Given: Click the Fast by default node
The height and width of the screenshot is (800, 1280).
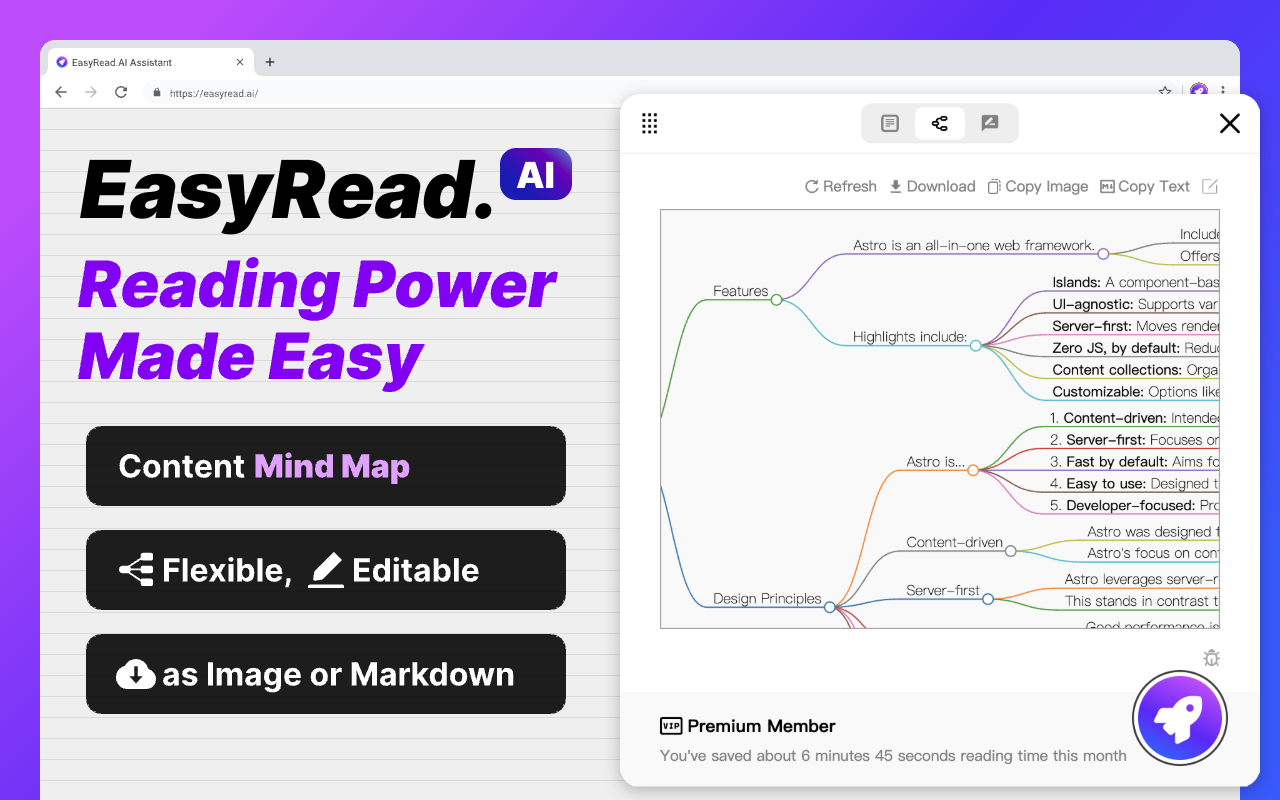Looking at the screenshot, I should point(1134,462).
